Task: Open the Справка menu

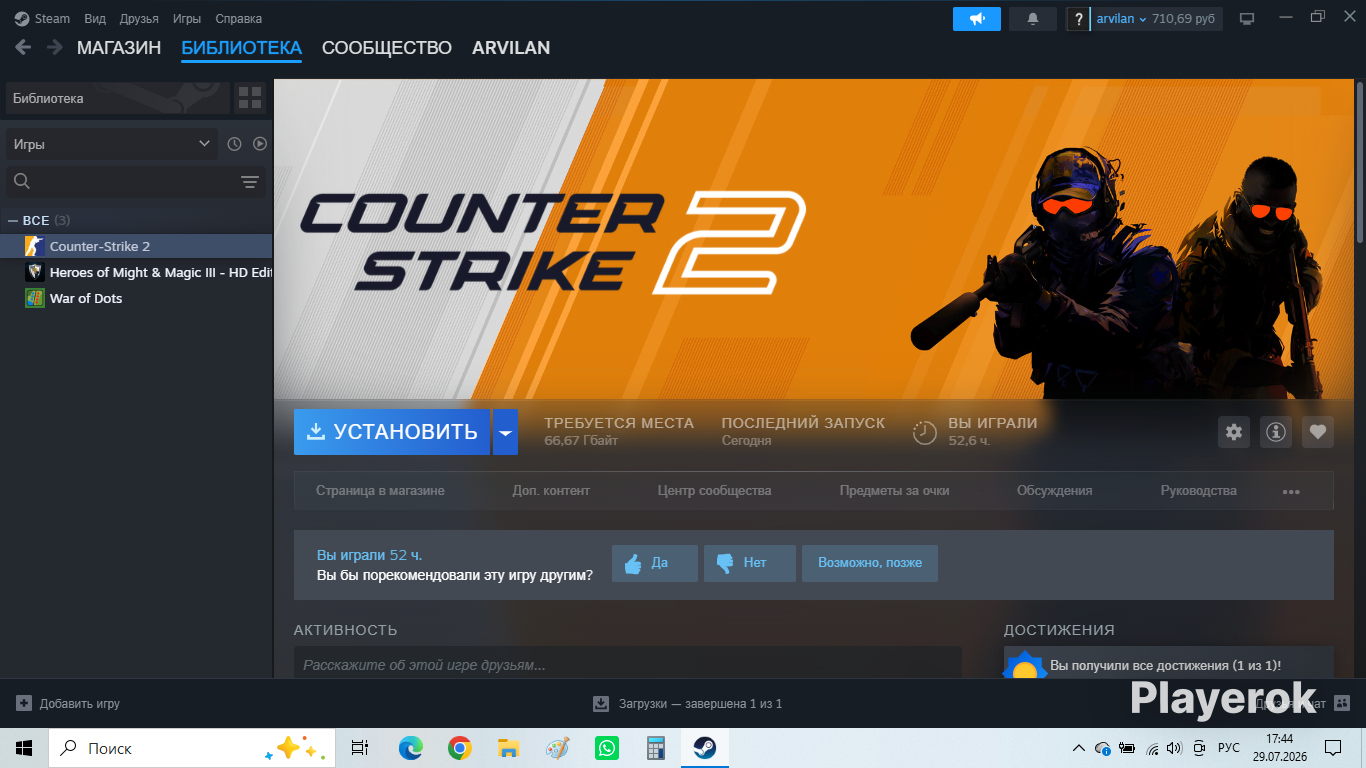Action: 239,19
